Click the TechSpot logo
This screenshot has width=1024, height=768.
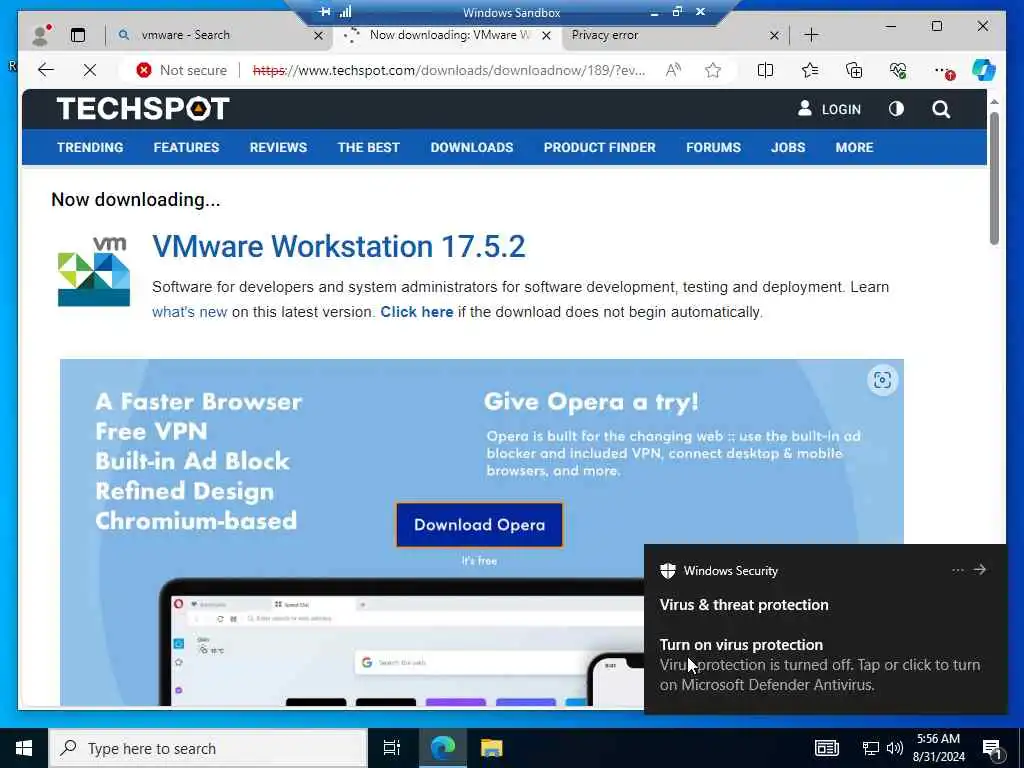(143, 108)
